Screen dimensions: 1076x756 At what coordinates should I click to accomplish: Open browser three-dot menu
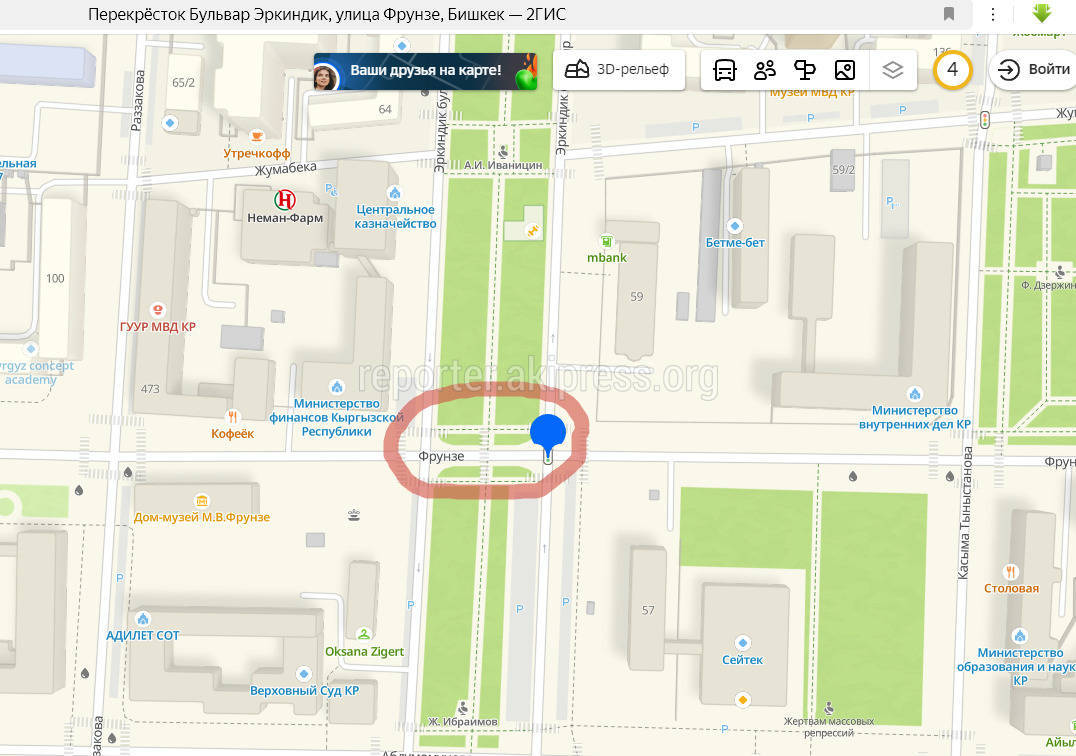click(x=992, y=14)
